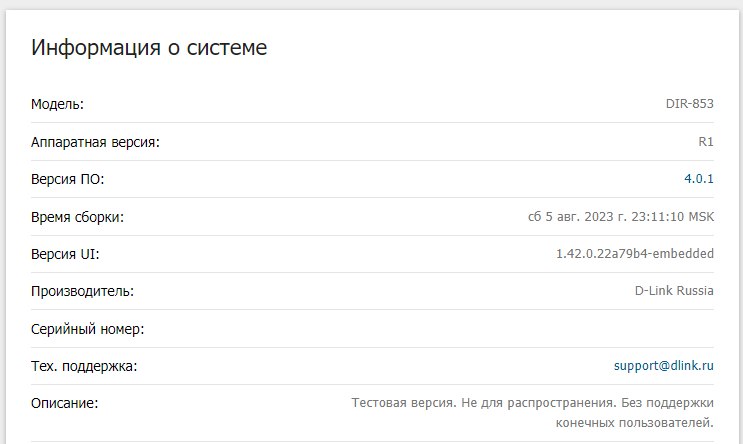The image size is (743, 444).
Task: Click the 'Тестовая версия.' description text
Action: point(403,403)
